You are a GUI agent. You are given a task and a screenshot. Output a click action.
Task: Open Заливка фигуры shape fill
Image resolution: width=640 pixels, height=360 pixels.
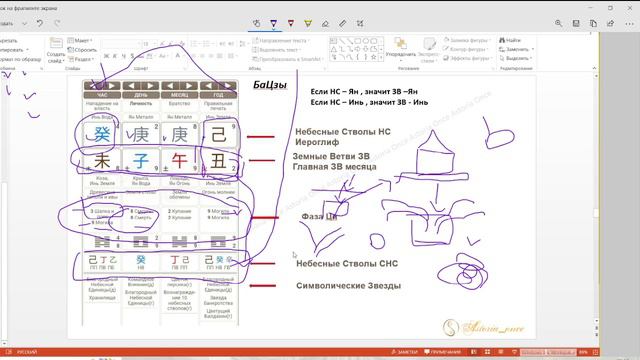(467, 40)
